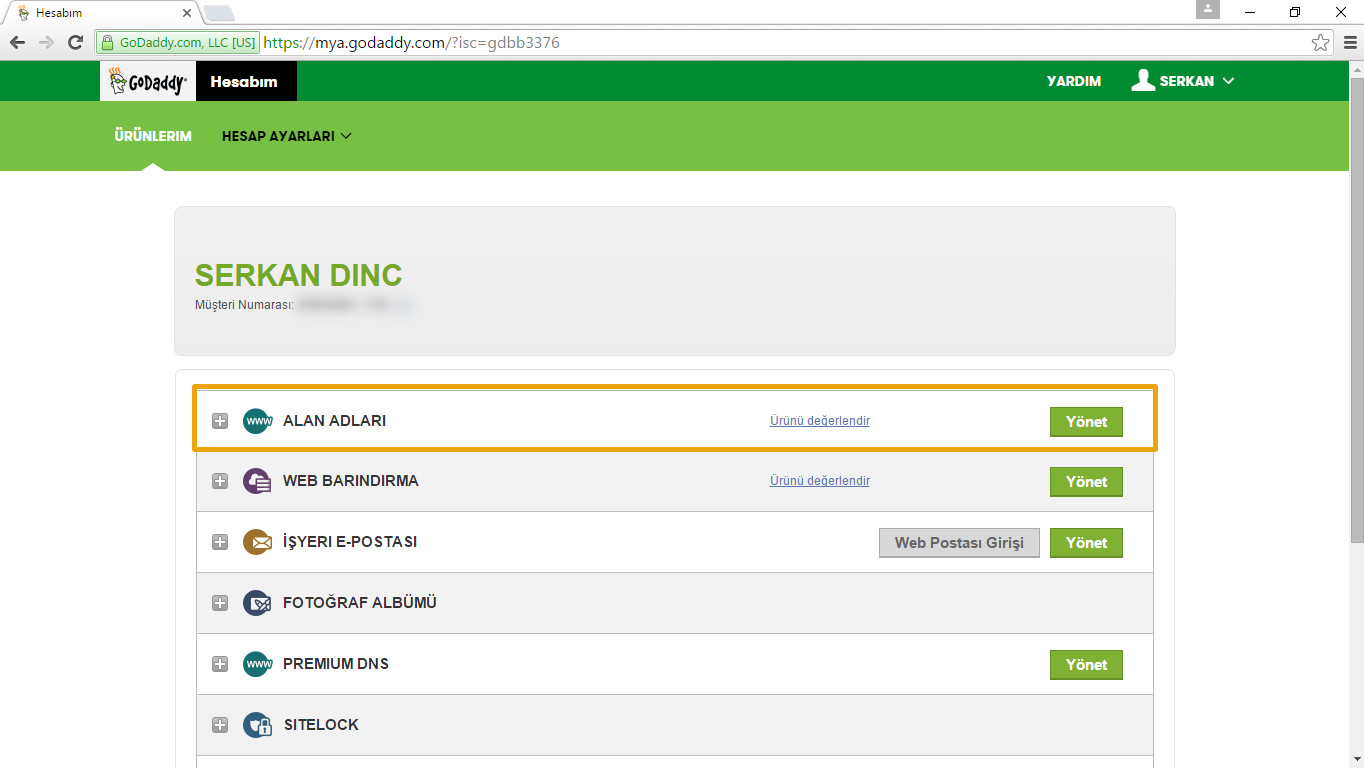Click the SITELOCK label
This screenshot has width=1364, height=768.
click(x=321, y=725)
